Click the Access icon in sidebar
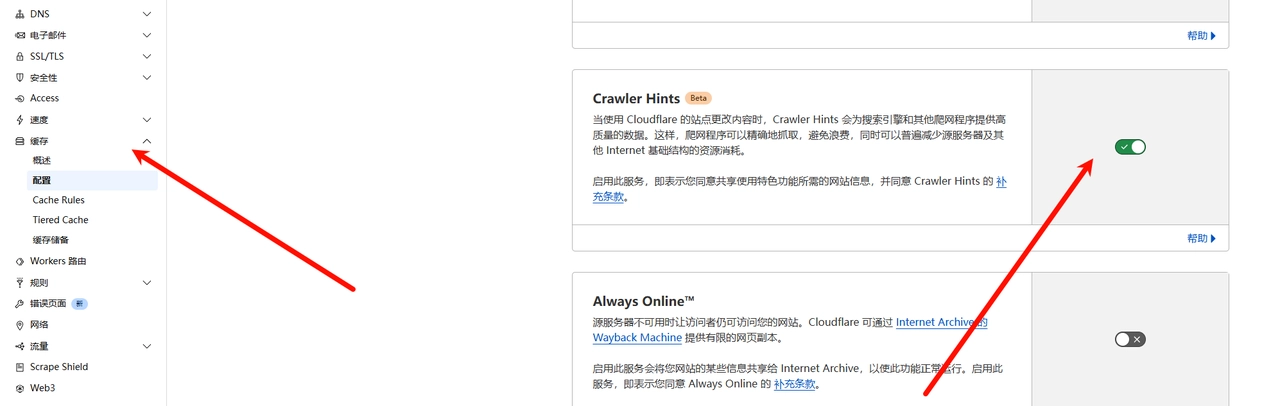Screen dimensions: 1280x406 19,98
